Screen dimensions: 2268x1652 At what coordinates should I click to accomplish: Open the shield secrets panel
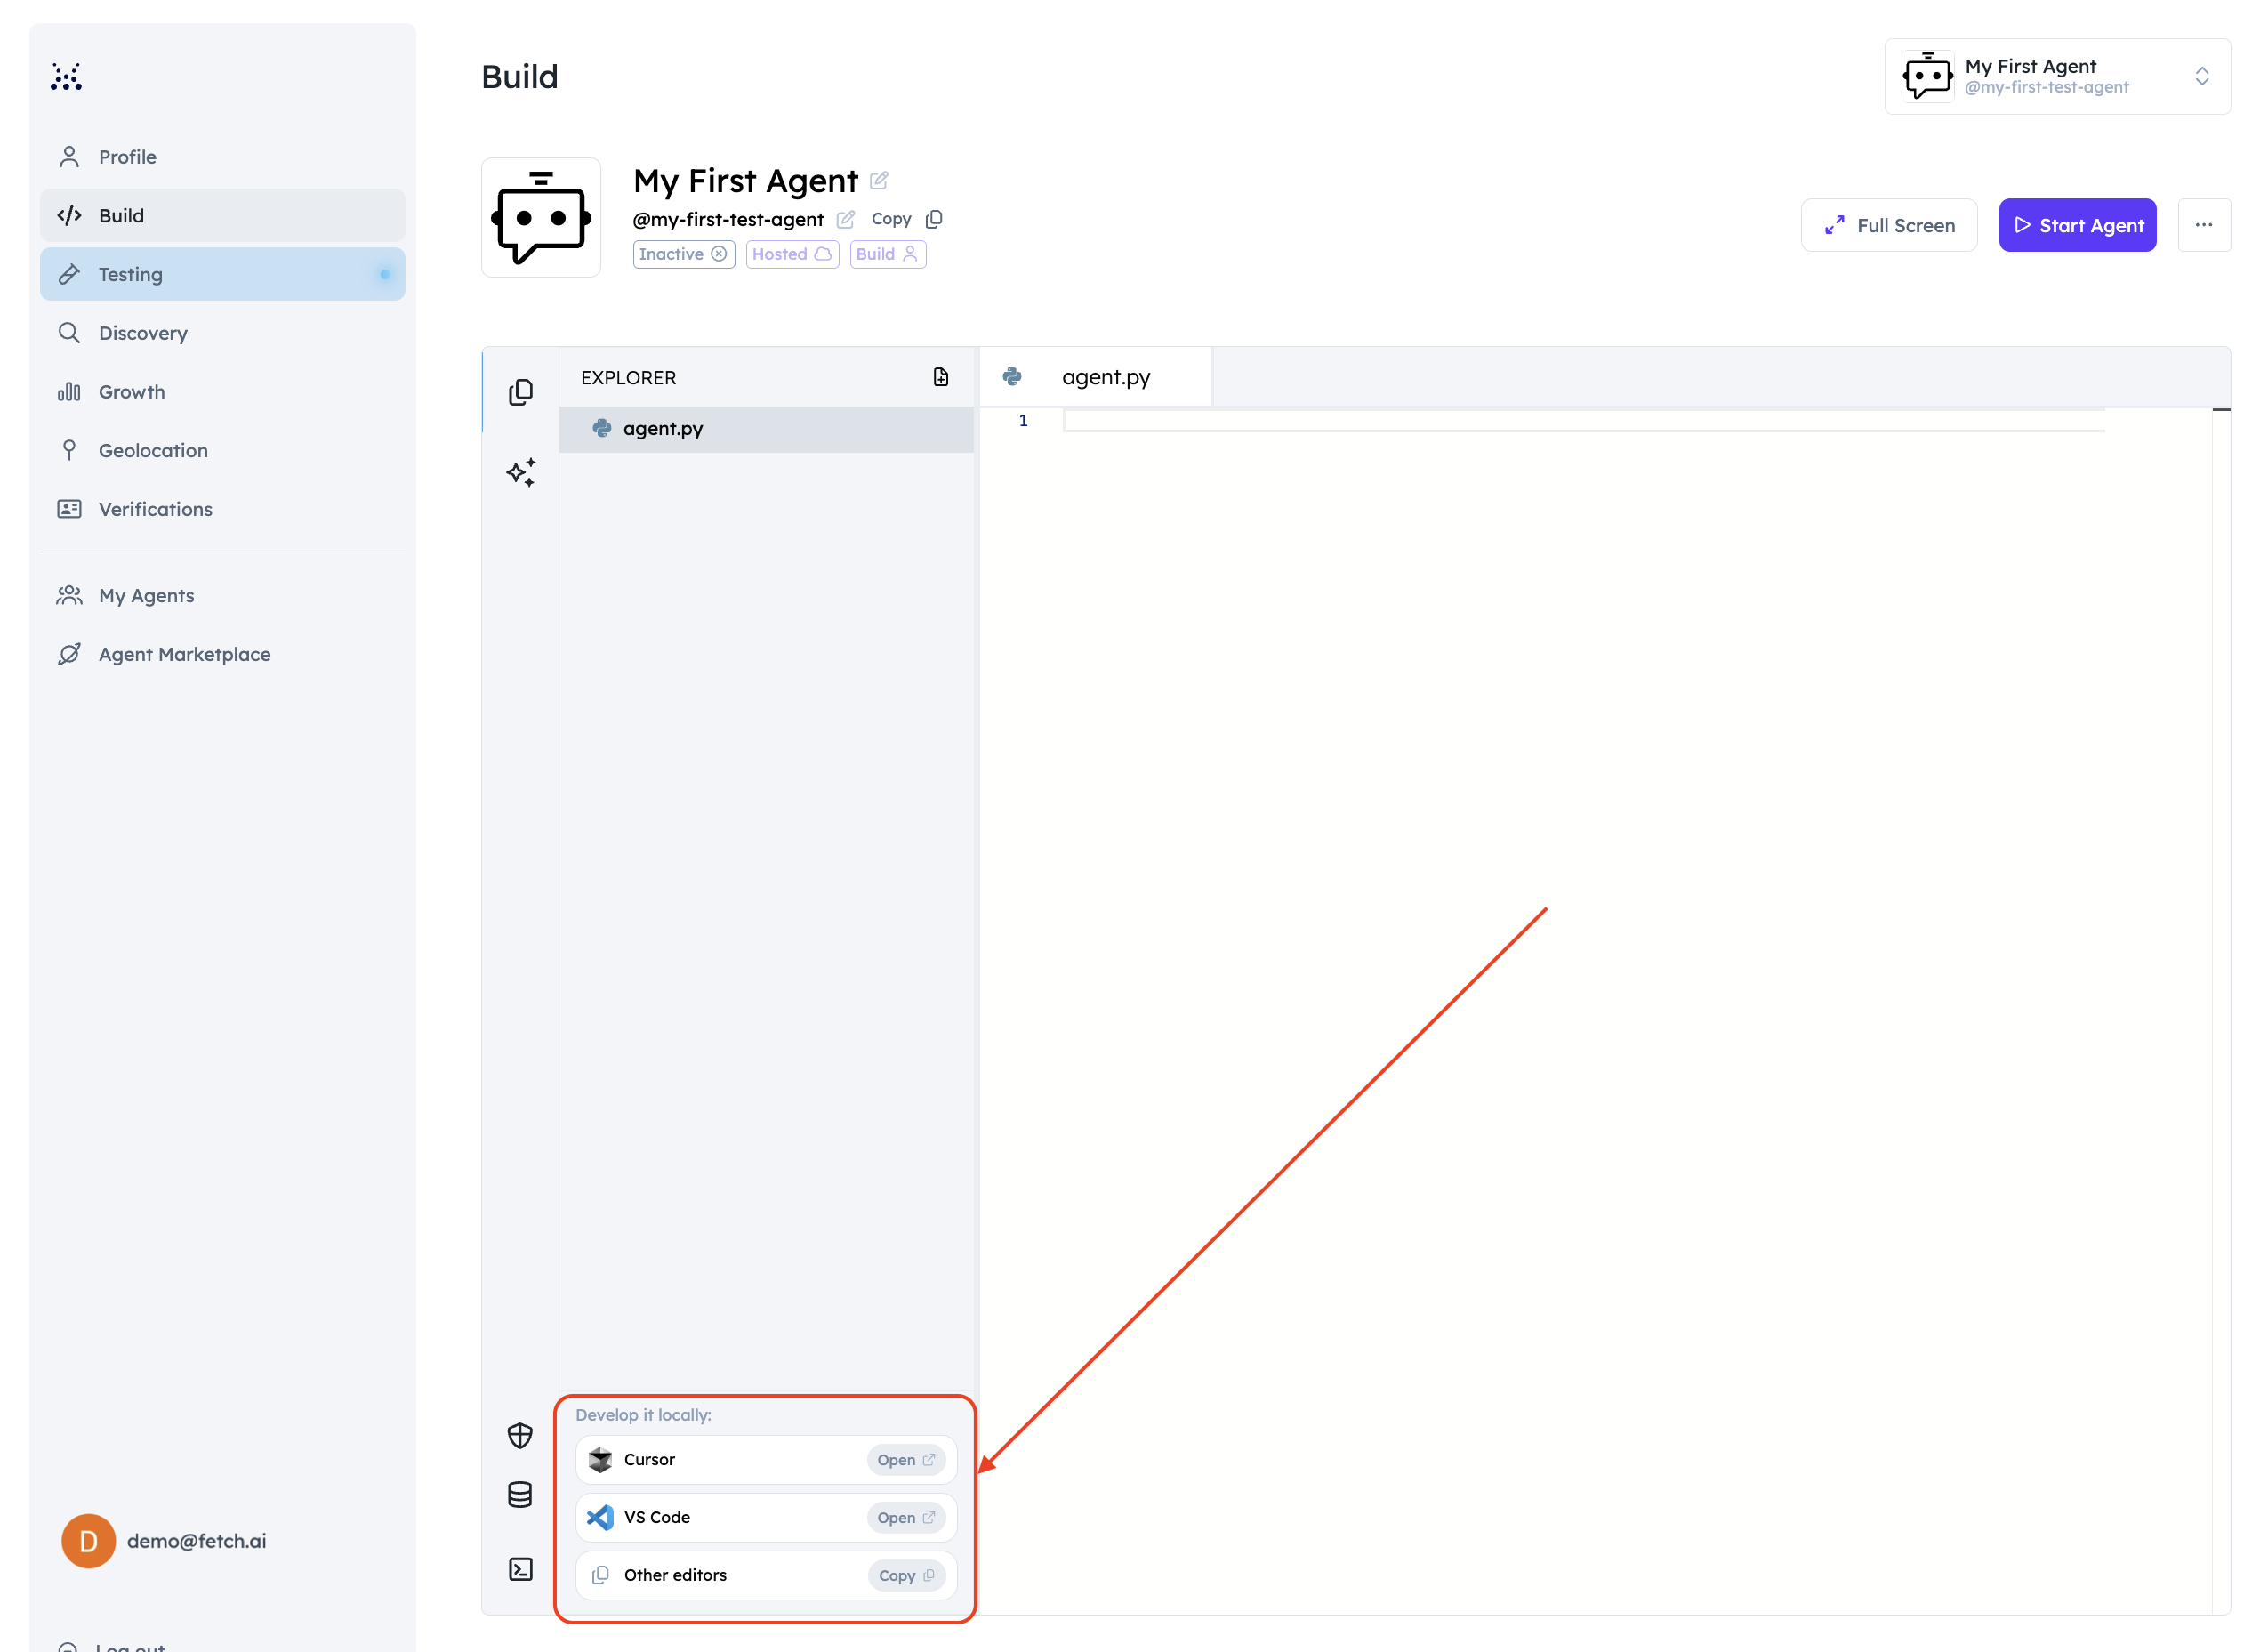(x=520, y=1436)
